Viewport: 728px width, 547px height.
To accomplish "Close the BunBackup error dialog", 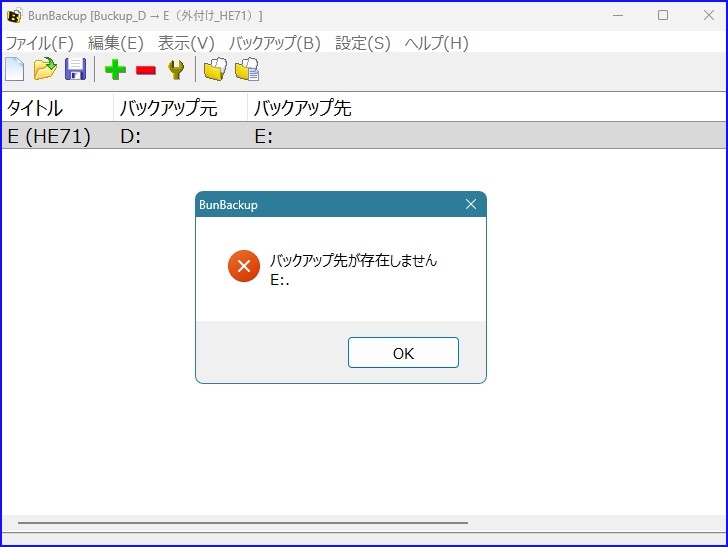I will coord(471,204).
